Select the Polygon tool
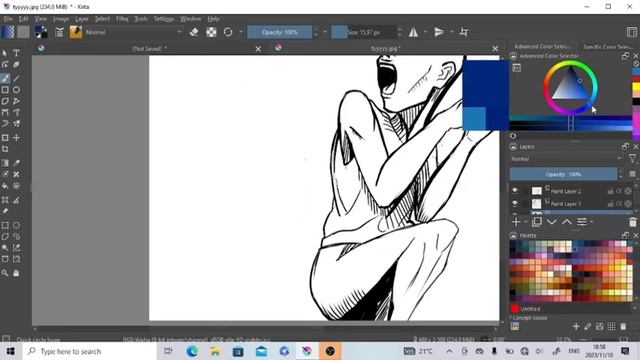The height and width of the screenshot is (360, 640). [x=5, y=101]
